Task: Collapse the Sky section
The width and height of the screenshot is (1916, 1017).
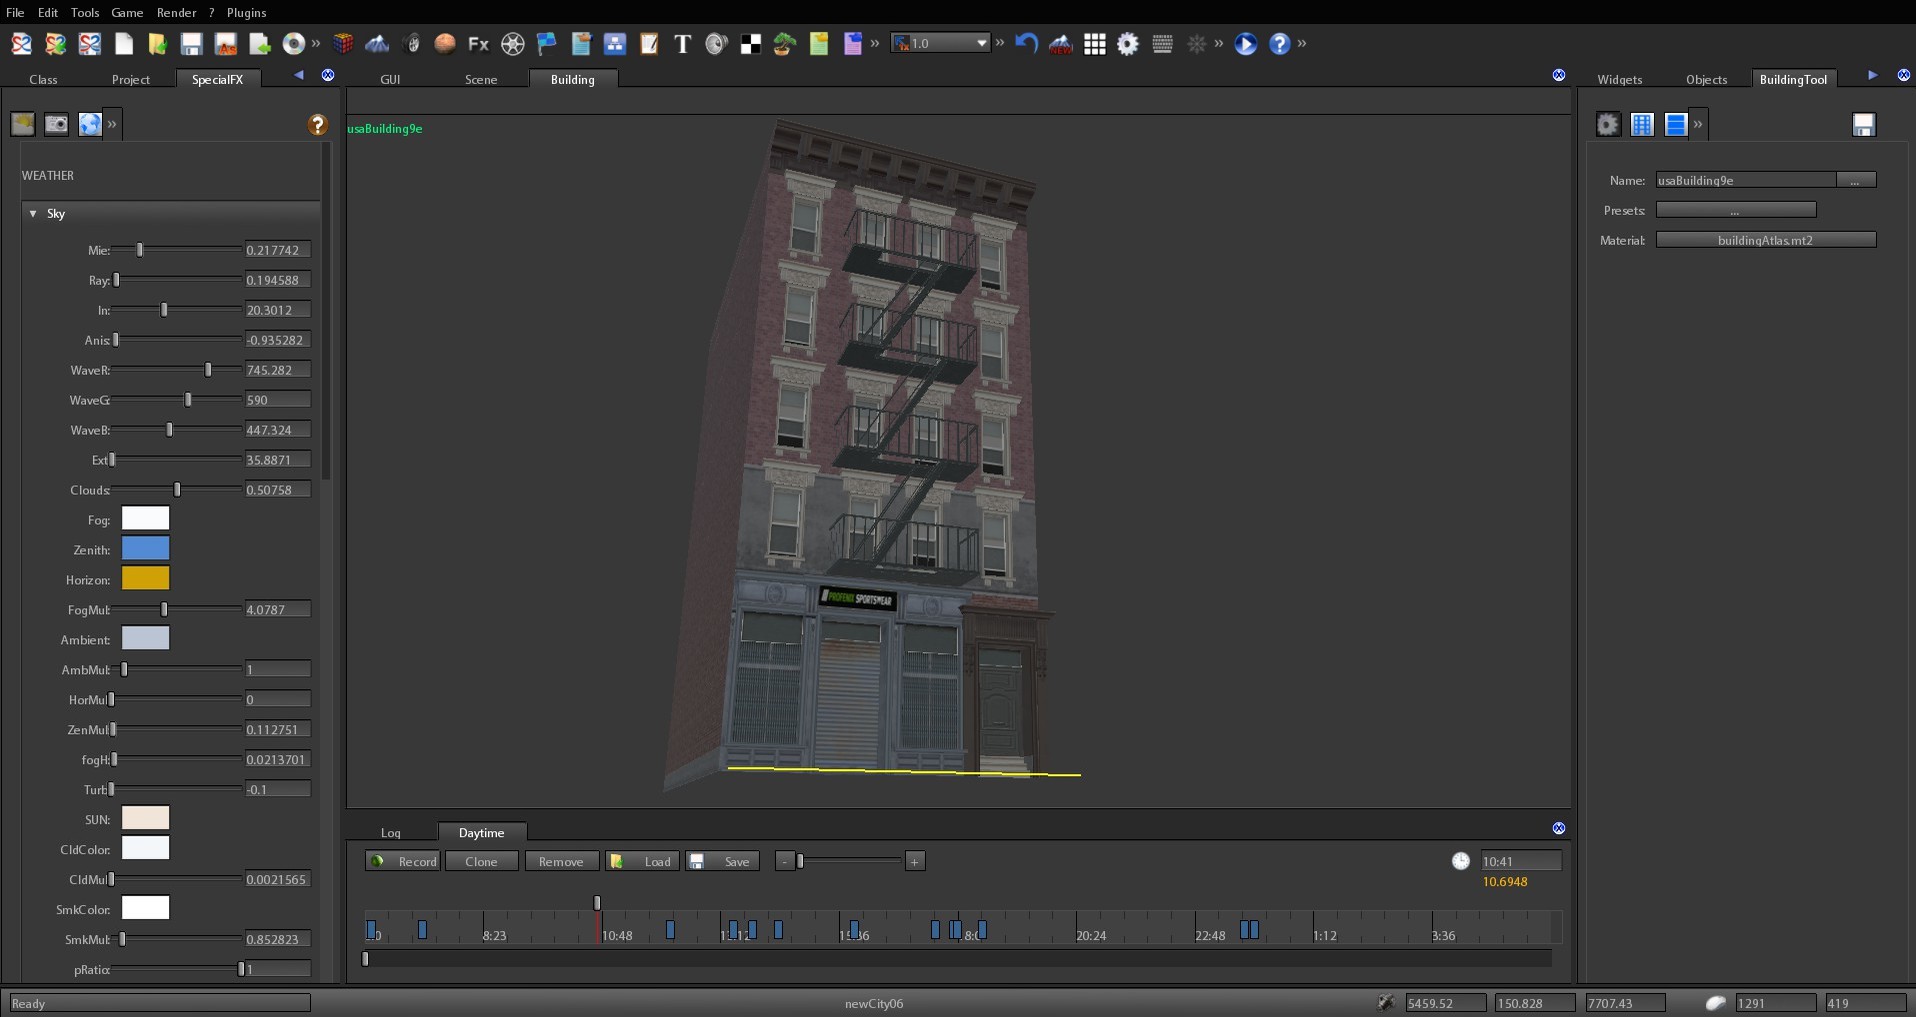Action: tap(32, 214)
